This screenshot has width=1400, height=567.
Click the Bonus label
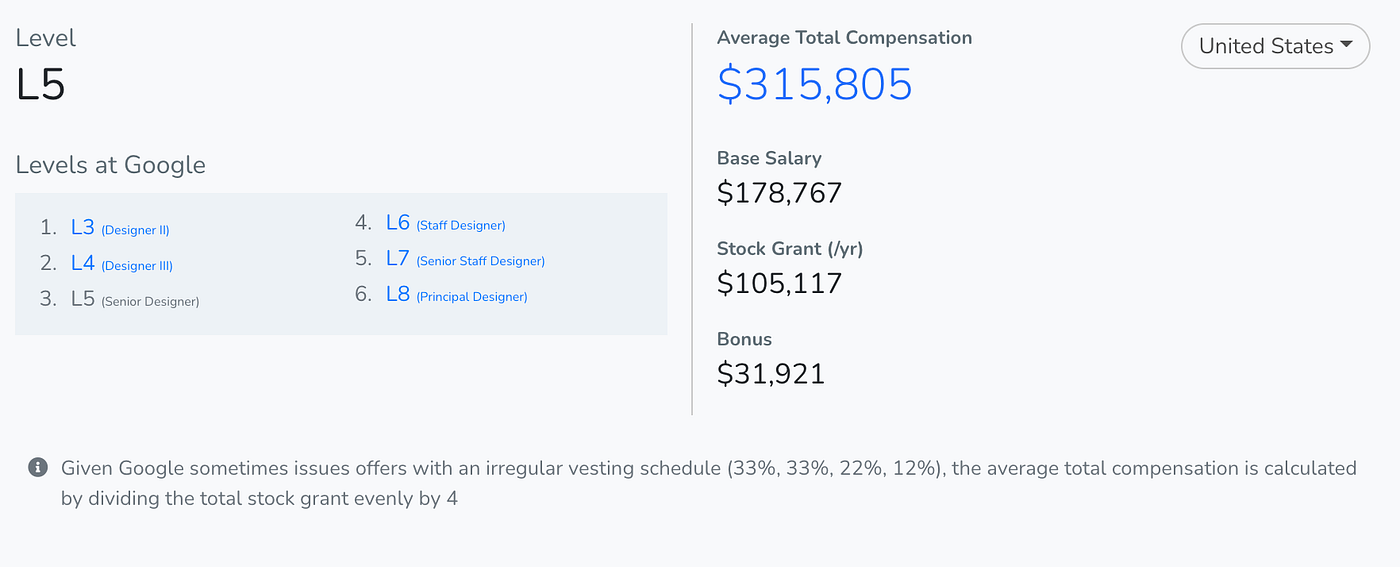tap(744, 339)
